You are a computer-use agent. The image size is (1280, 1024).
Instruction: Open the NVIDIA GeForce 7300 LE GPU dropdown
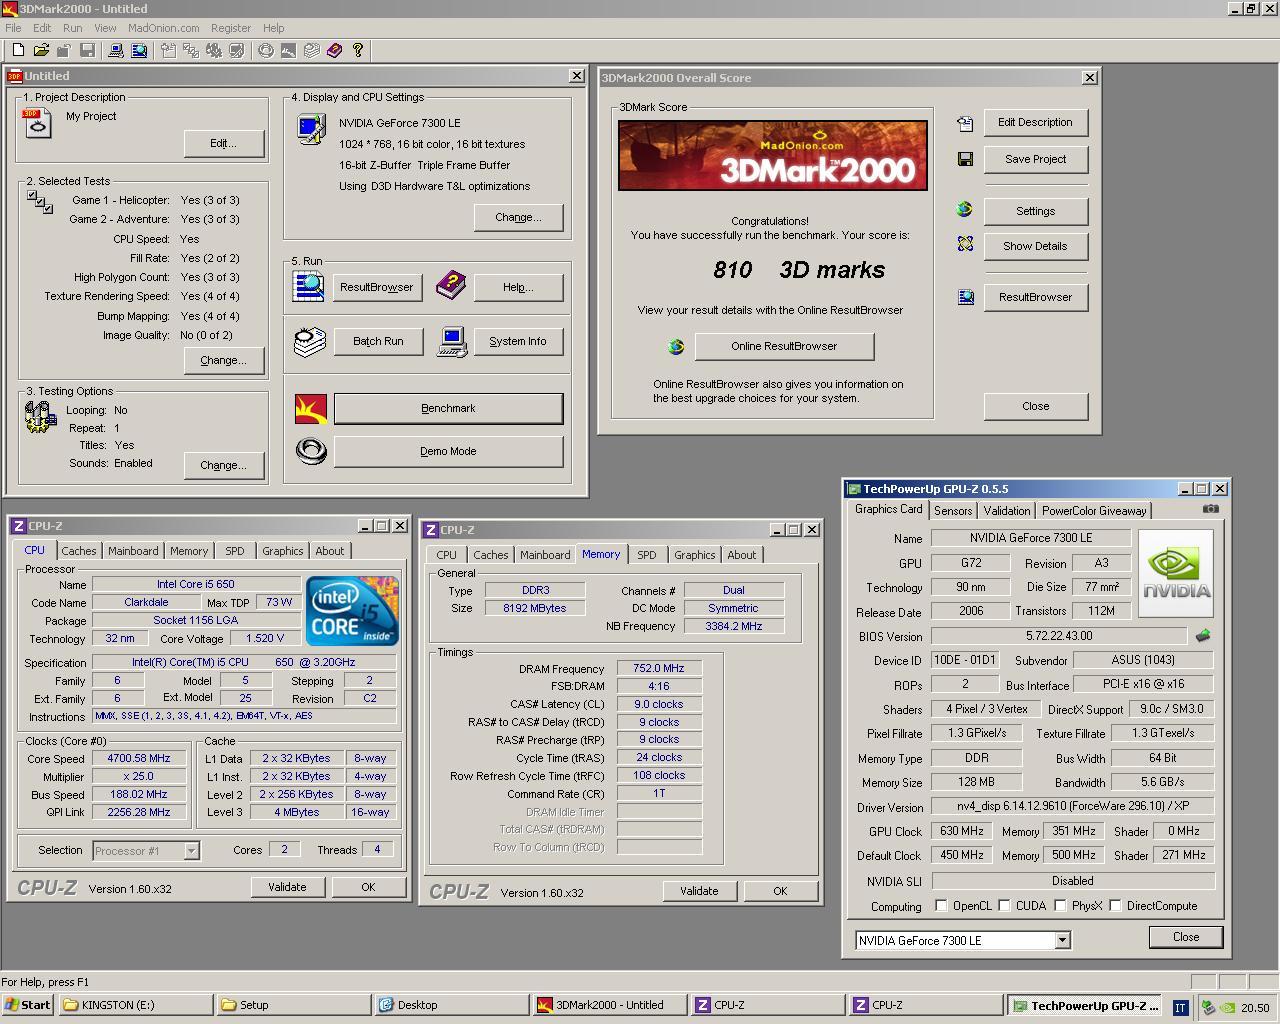click(1062, 940)
